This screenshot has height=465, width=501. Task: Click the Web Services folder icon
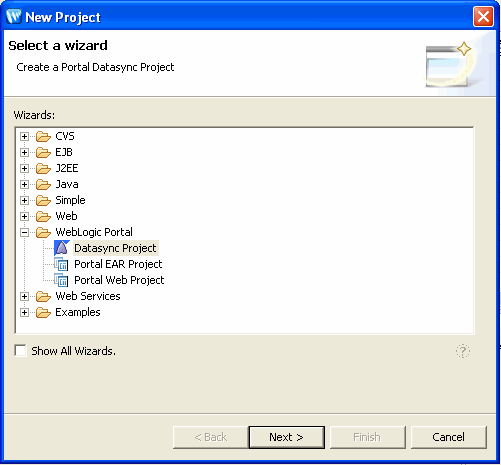click(x=43, y=296)
